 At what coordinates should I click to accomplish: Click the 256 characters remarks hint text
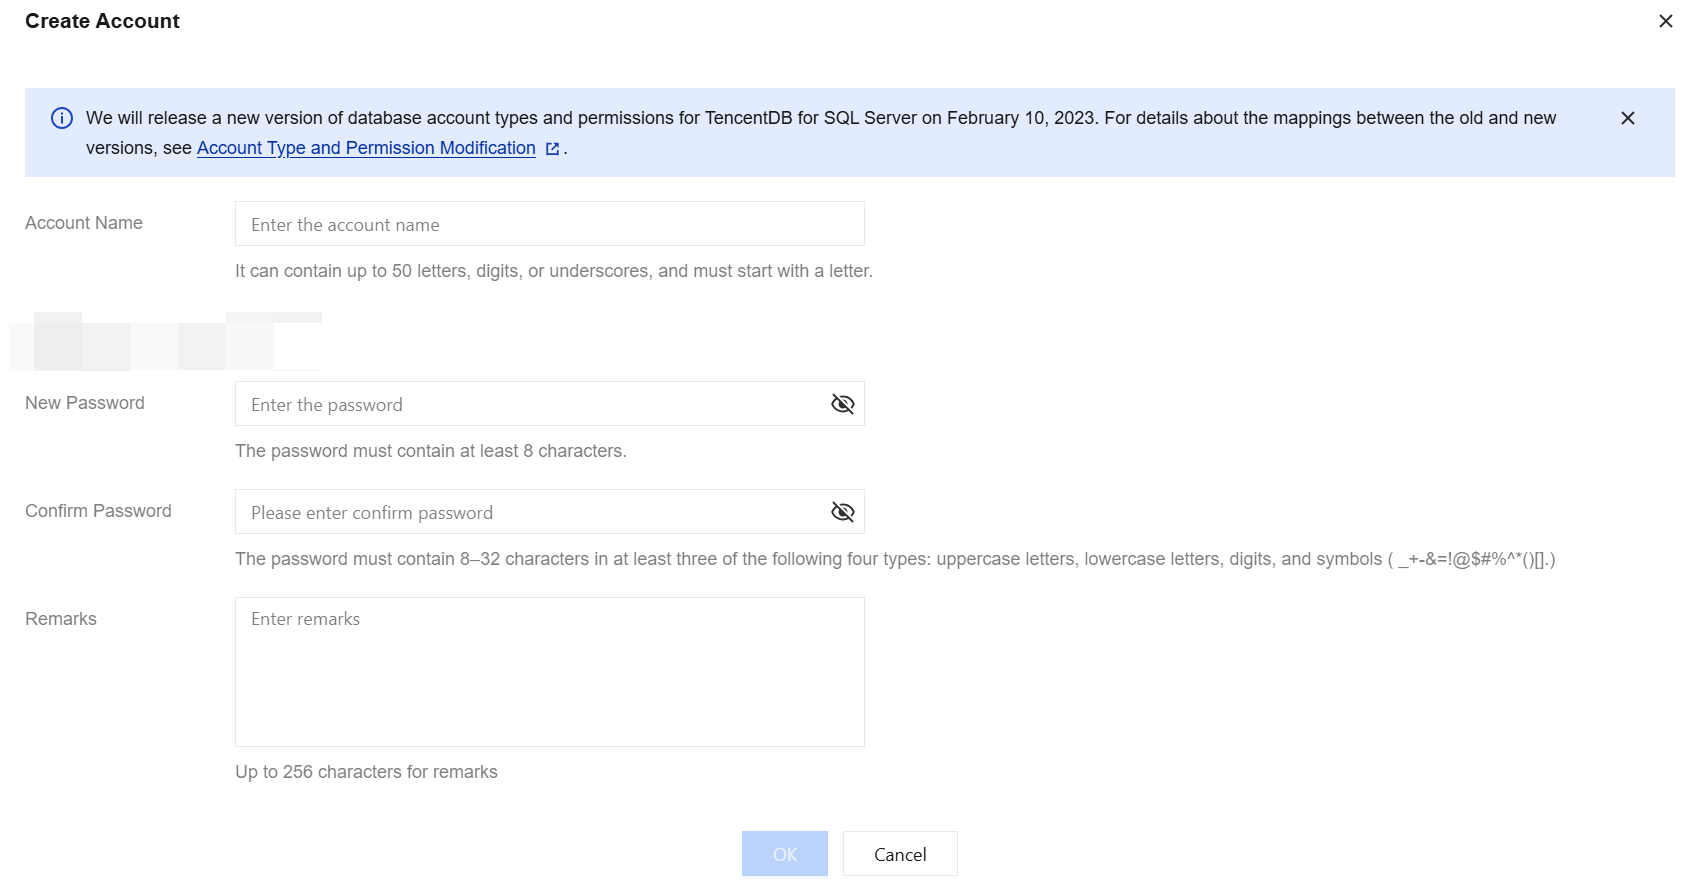(x=366, y=772)
